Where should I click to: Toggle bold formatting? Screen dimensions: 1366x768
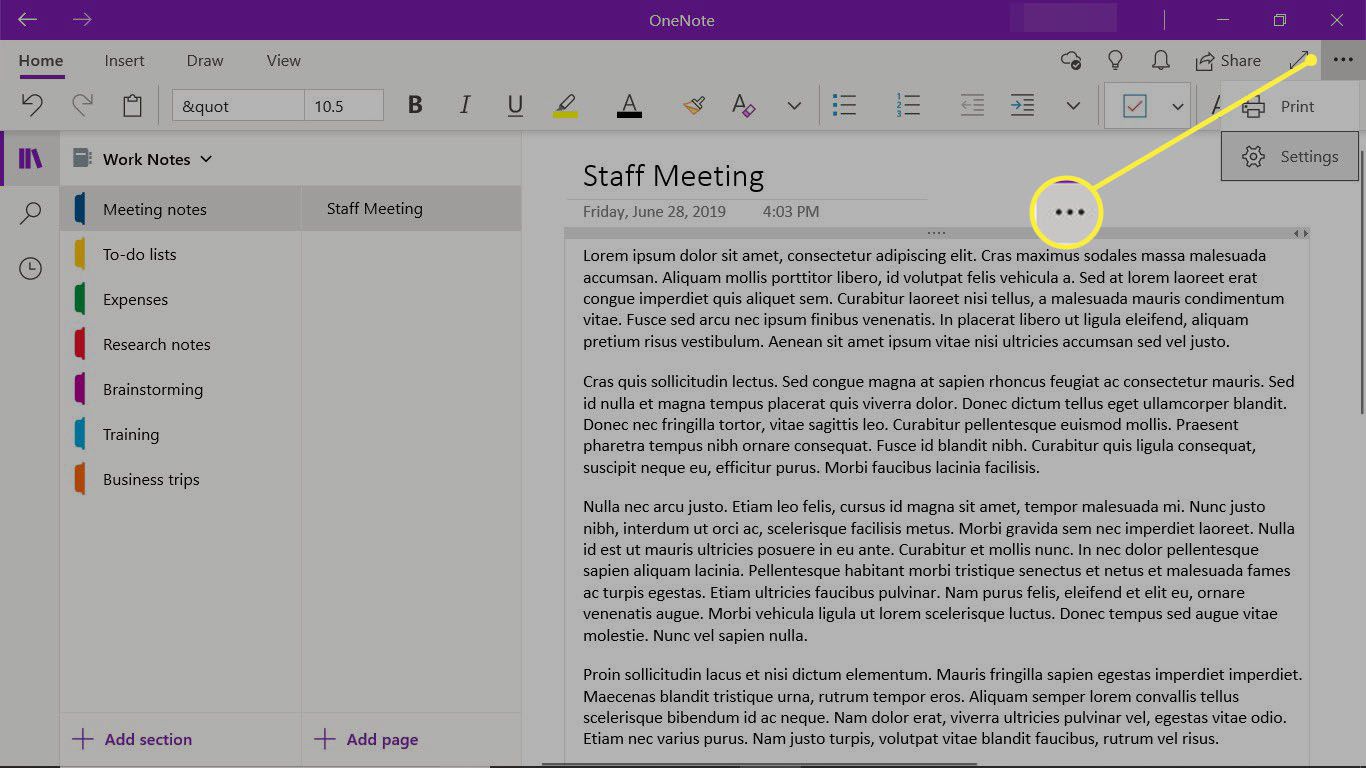point(415,105)
